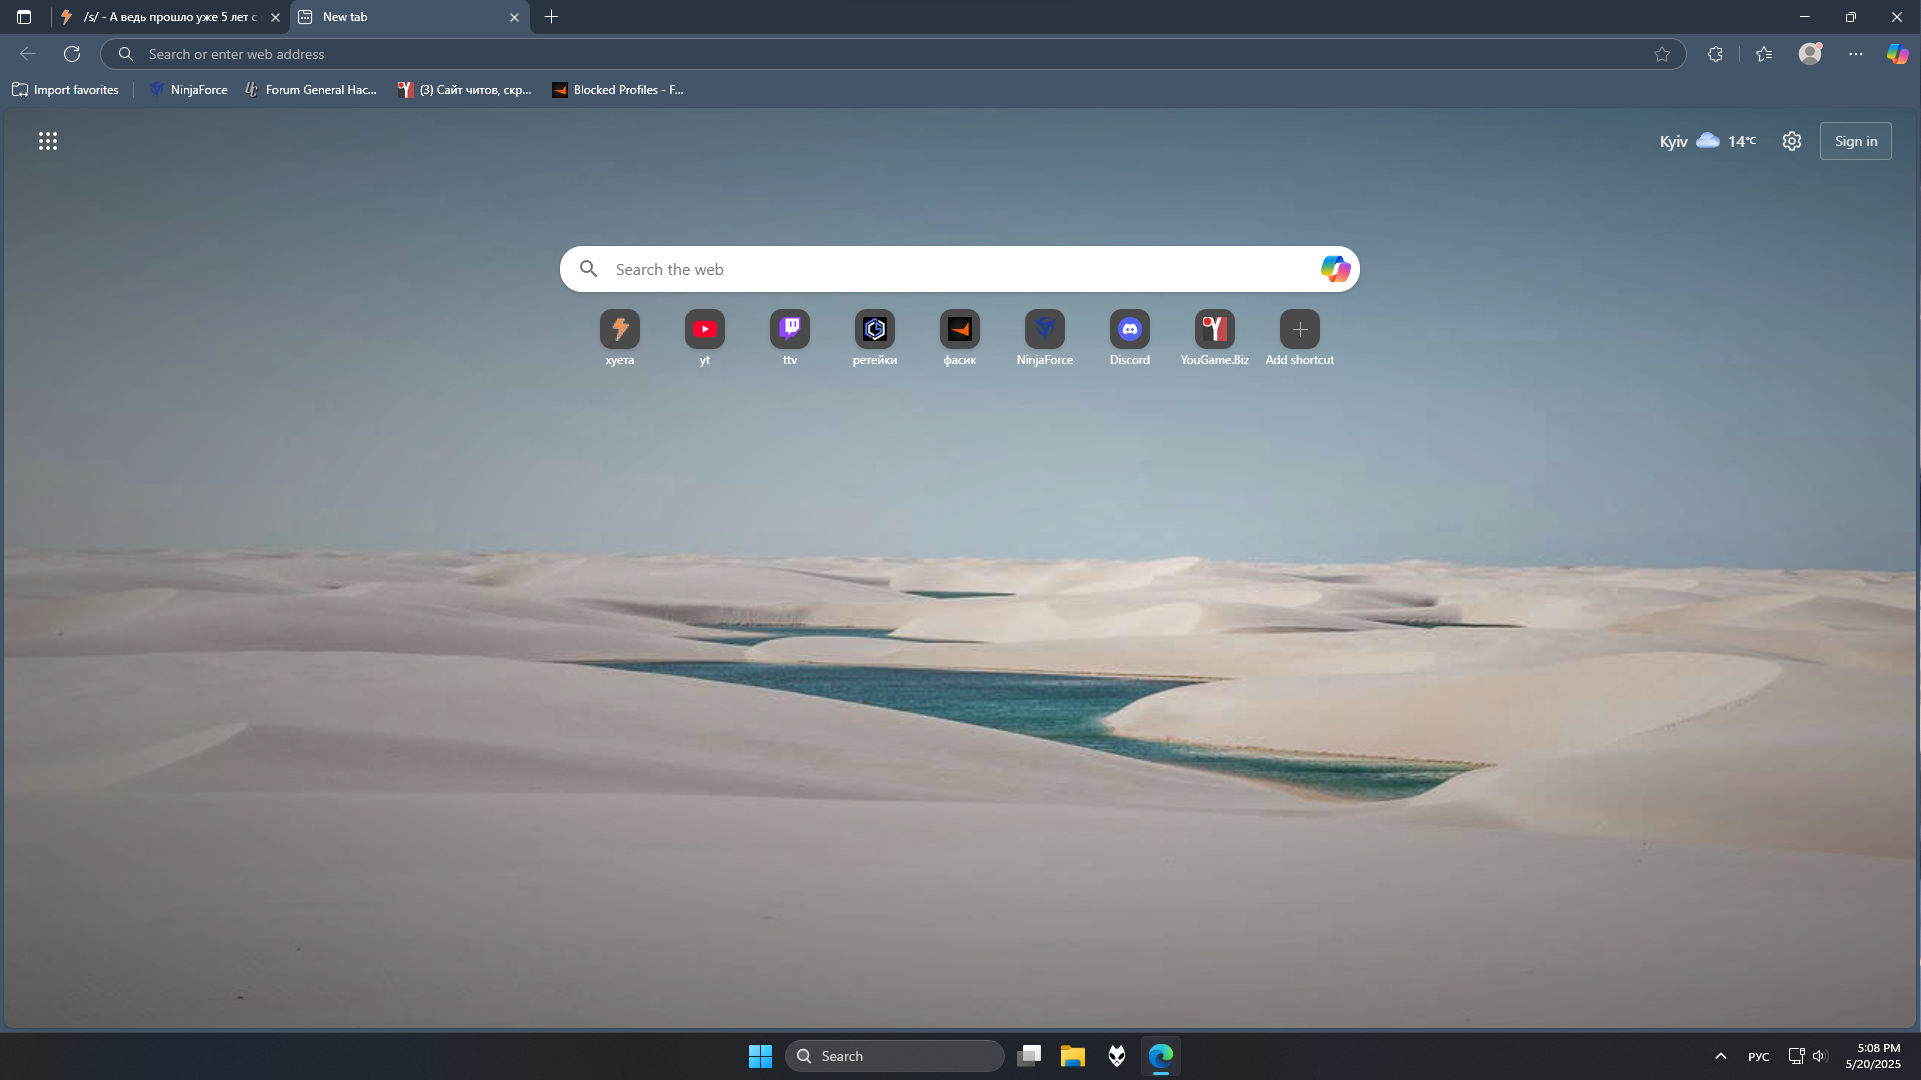Open NinjaForce bookmark in favorites bar
This screenshot has width=1921, height=1080.
[x=188, y=90]
